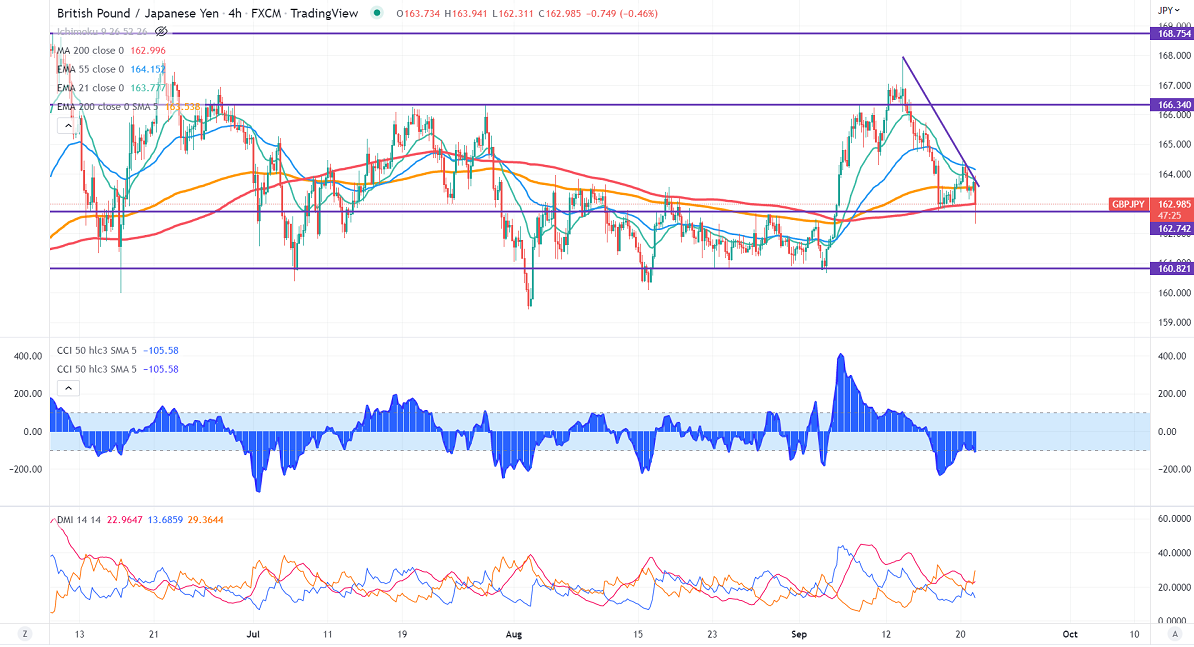Open the JPY currency dropdown

(1169, 10)
